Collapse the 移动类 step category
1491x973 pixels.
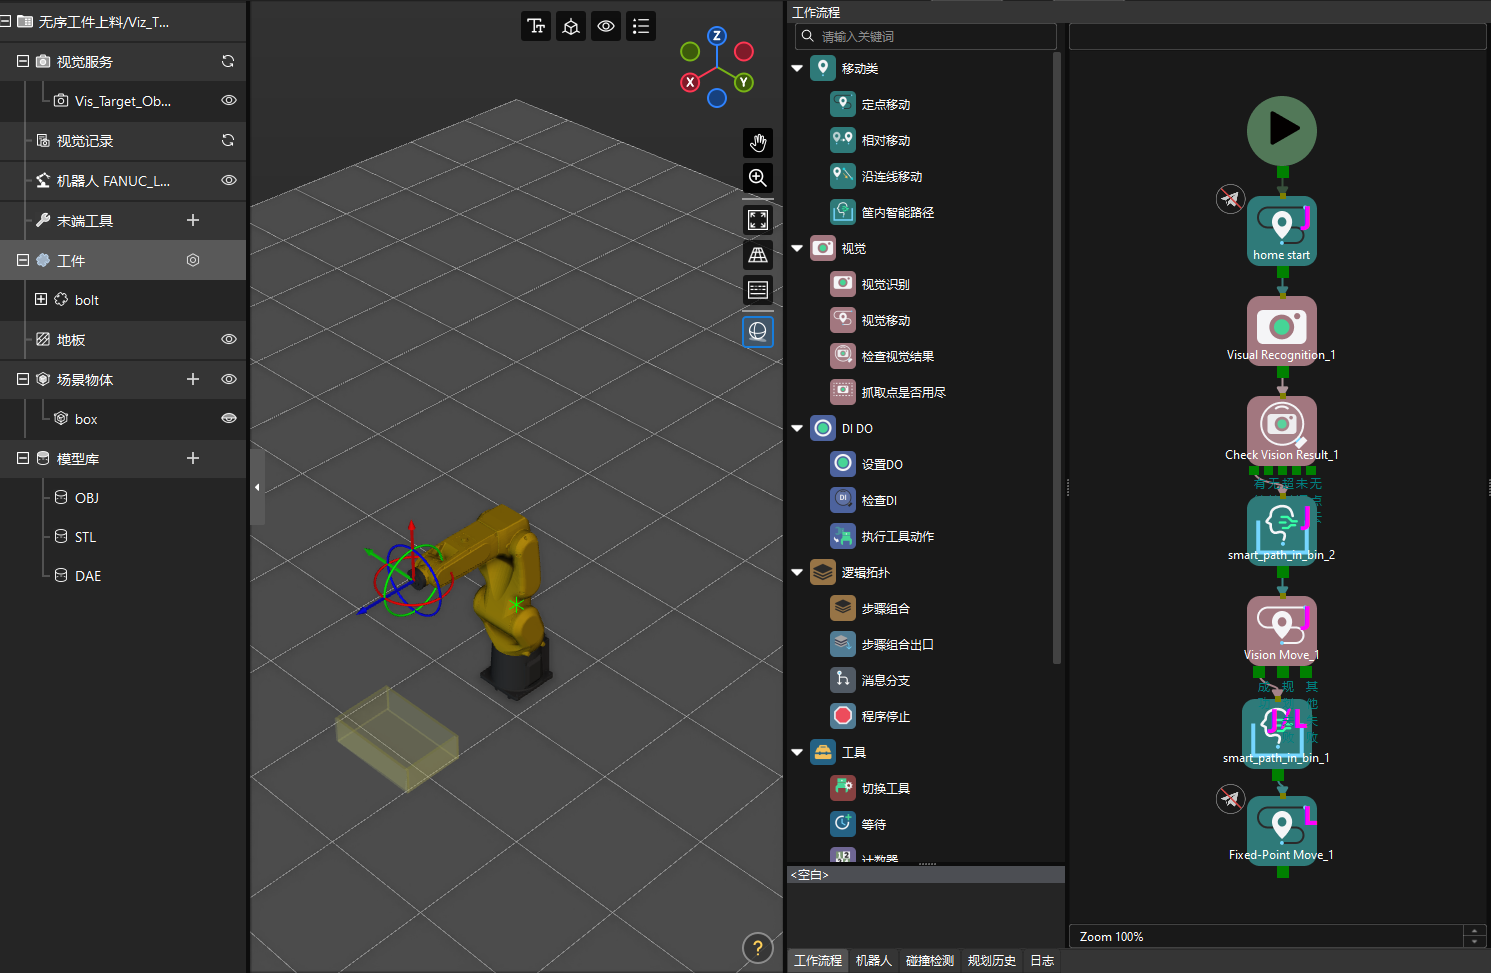pyautogui.click(x=797, y=68)
